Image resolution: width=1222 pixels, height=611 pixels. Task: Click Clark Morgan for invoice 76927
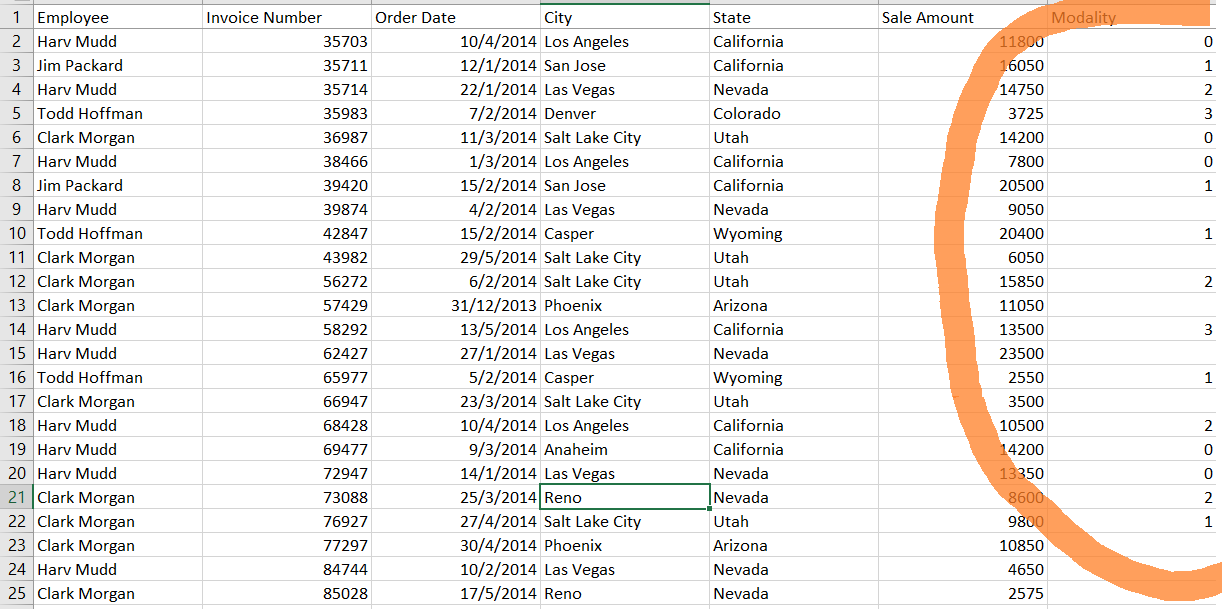pyautogui.click(x=118, y=521)
